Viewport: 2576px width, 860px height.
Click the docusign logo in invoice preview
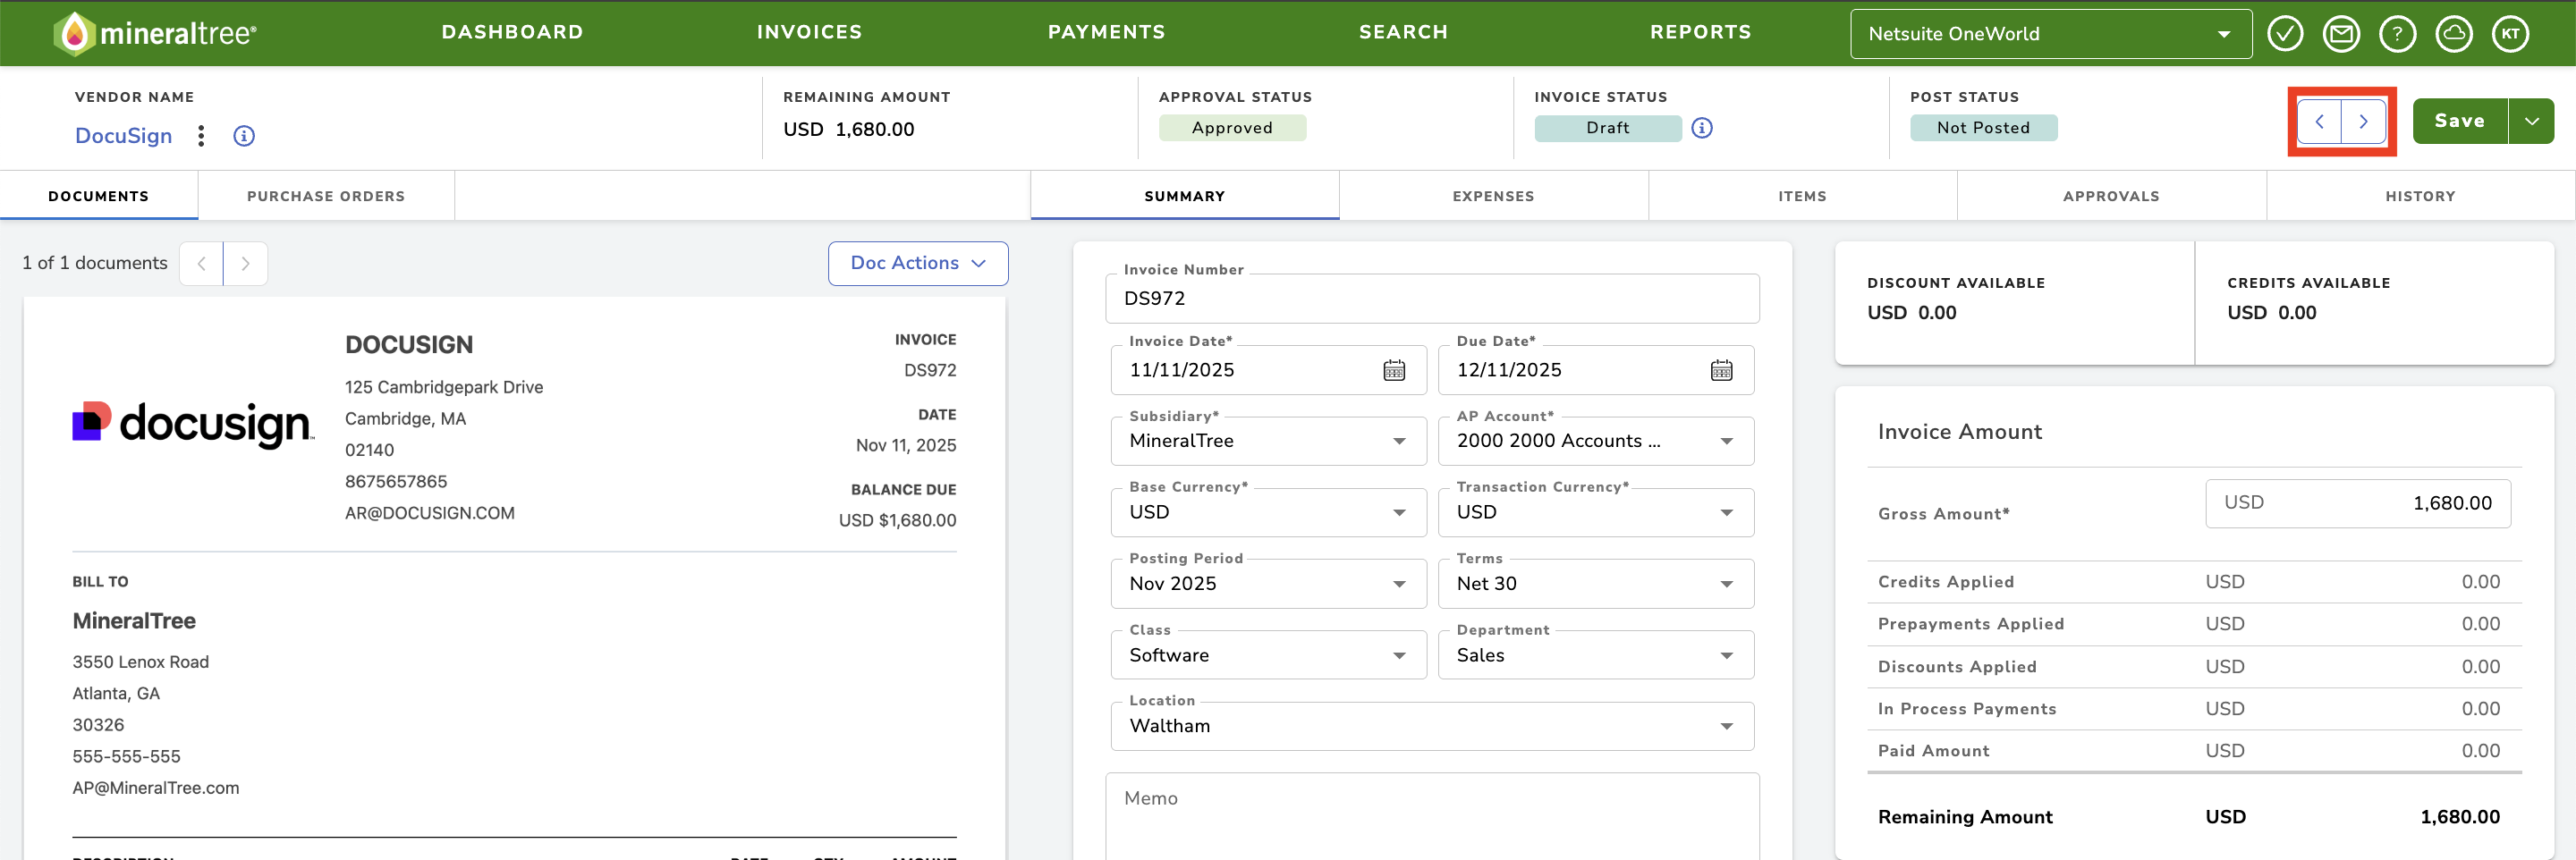[193, 424]
